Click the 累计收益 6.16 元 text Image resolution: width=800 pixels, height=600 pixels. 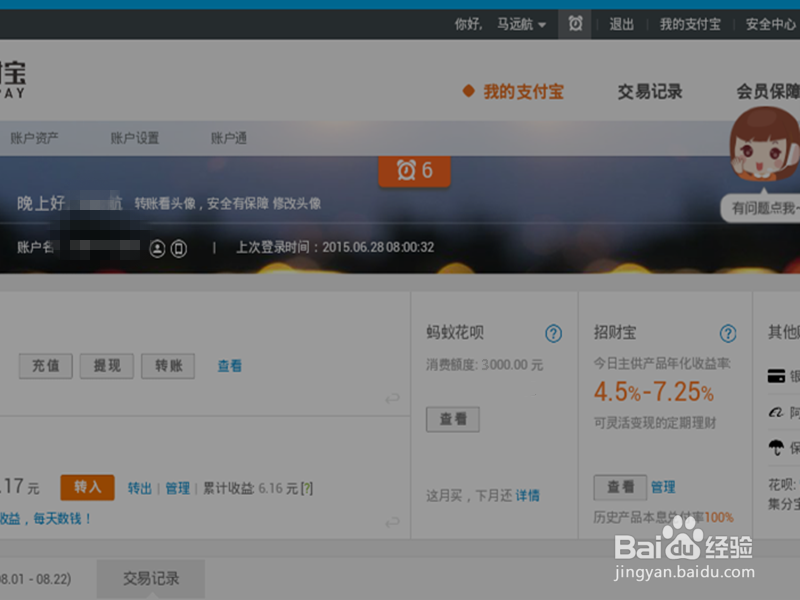(251, 488)
